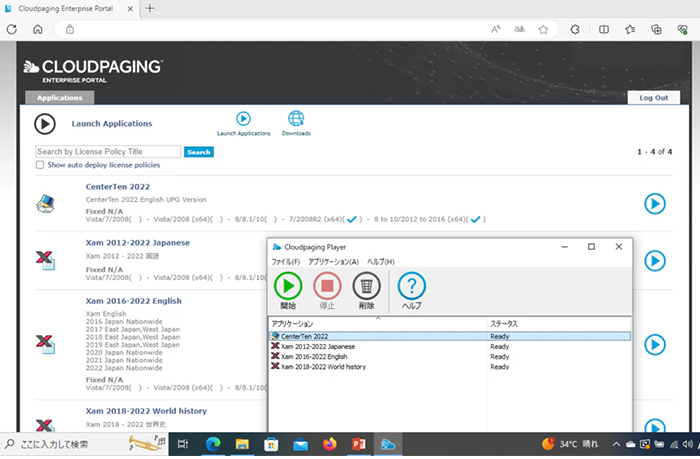Select Xam 2016-2022 English row in Player list
The width and height of the screenshot is (700, 459).
[x=450, y=357]
